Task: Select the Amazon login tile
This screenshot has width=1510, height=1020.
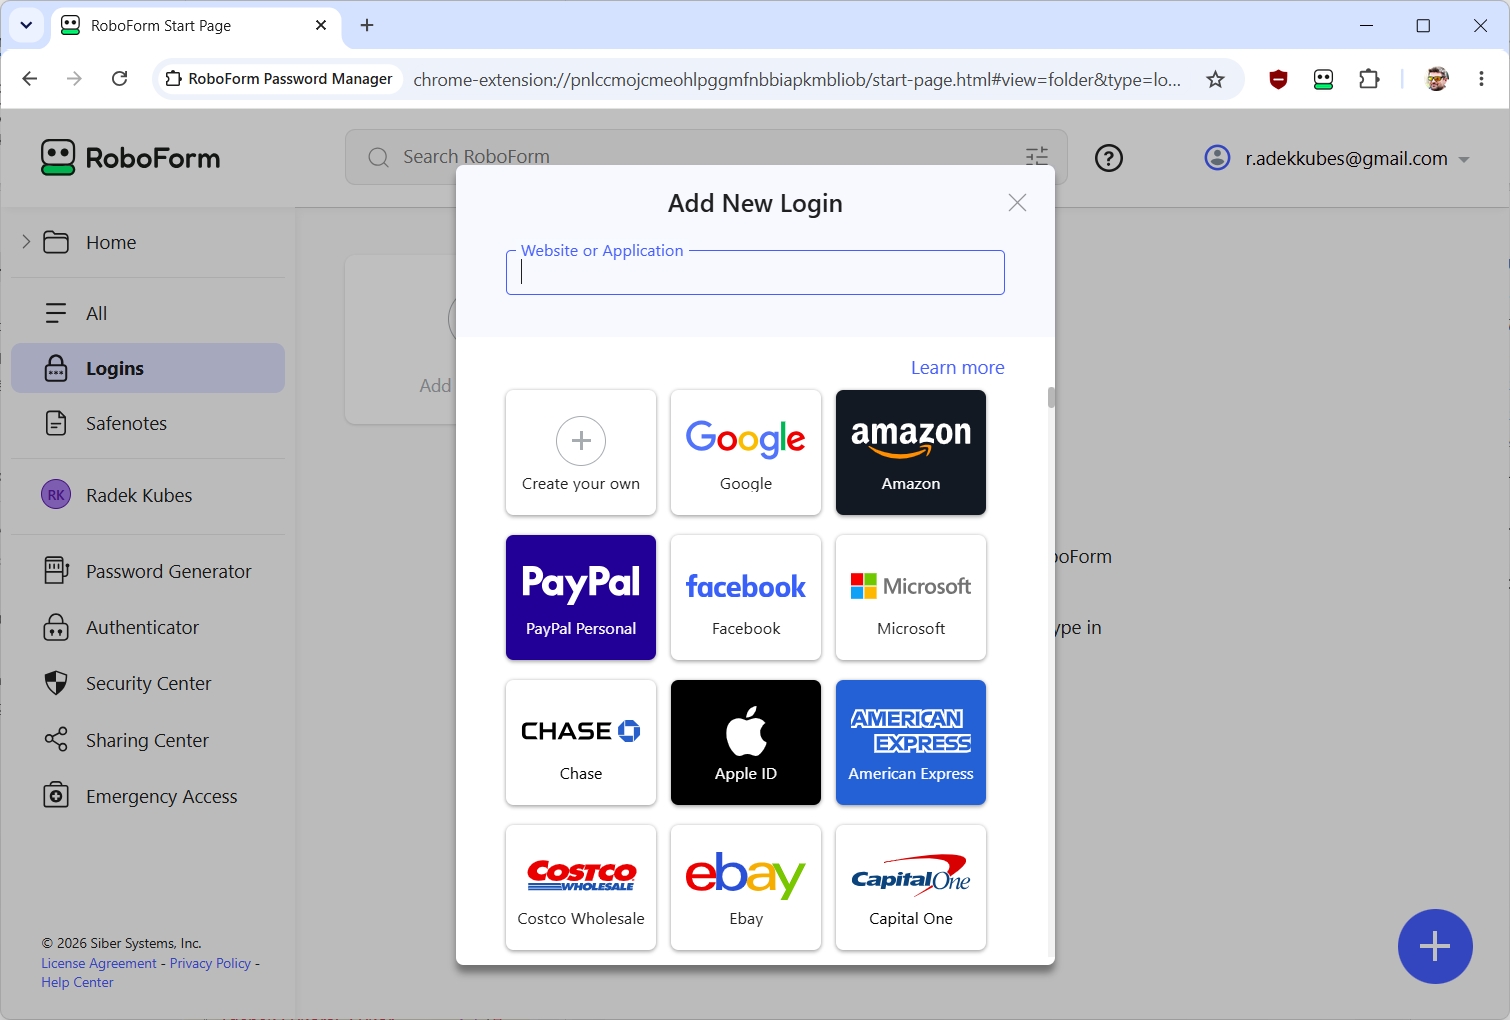Action: (x=911, y=452)
